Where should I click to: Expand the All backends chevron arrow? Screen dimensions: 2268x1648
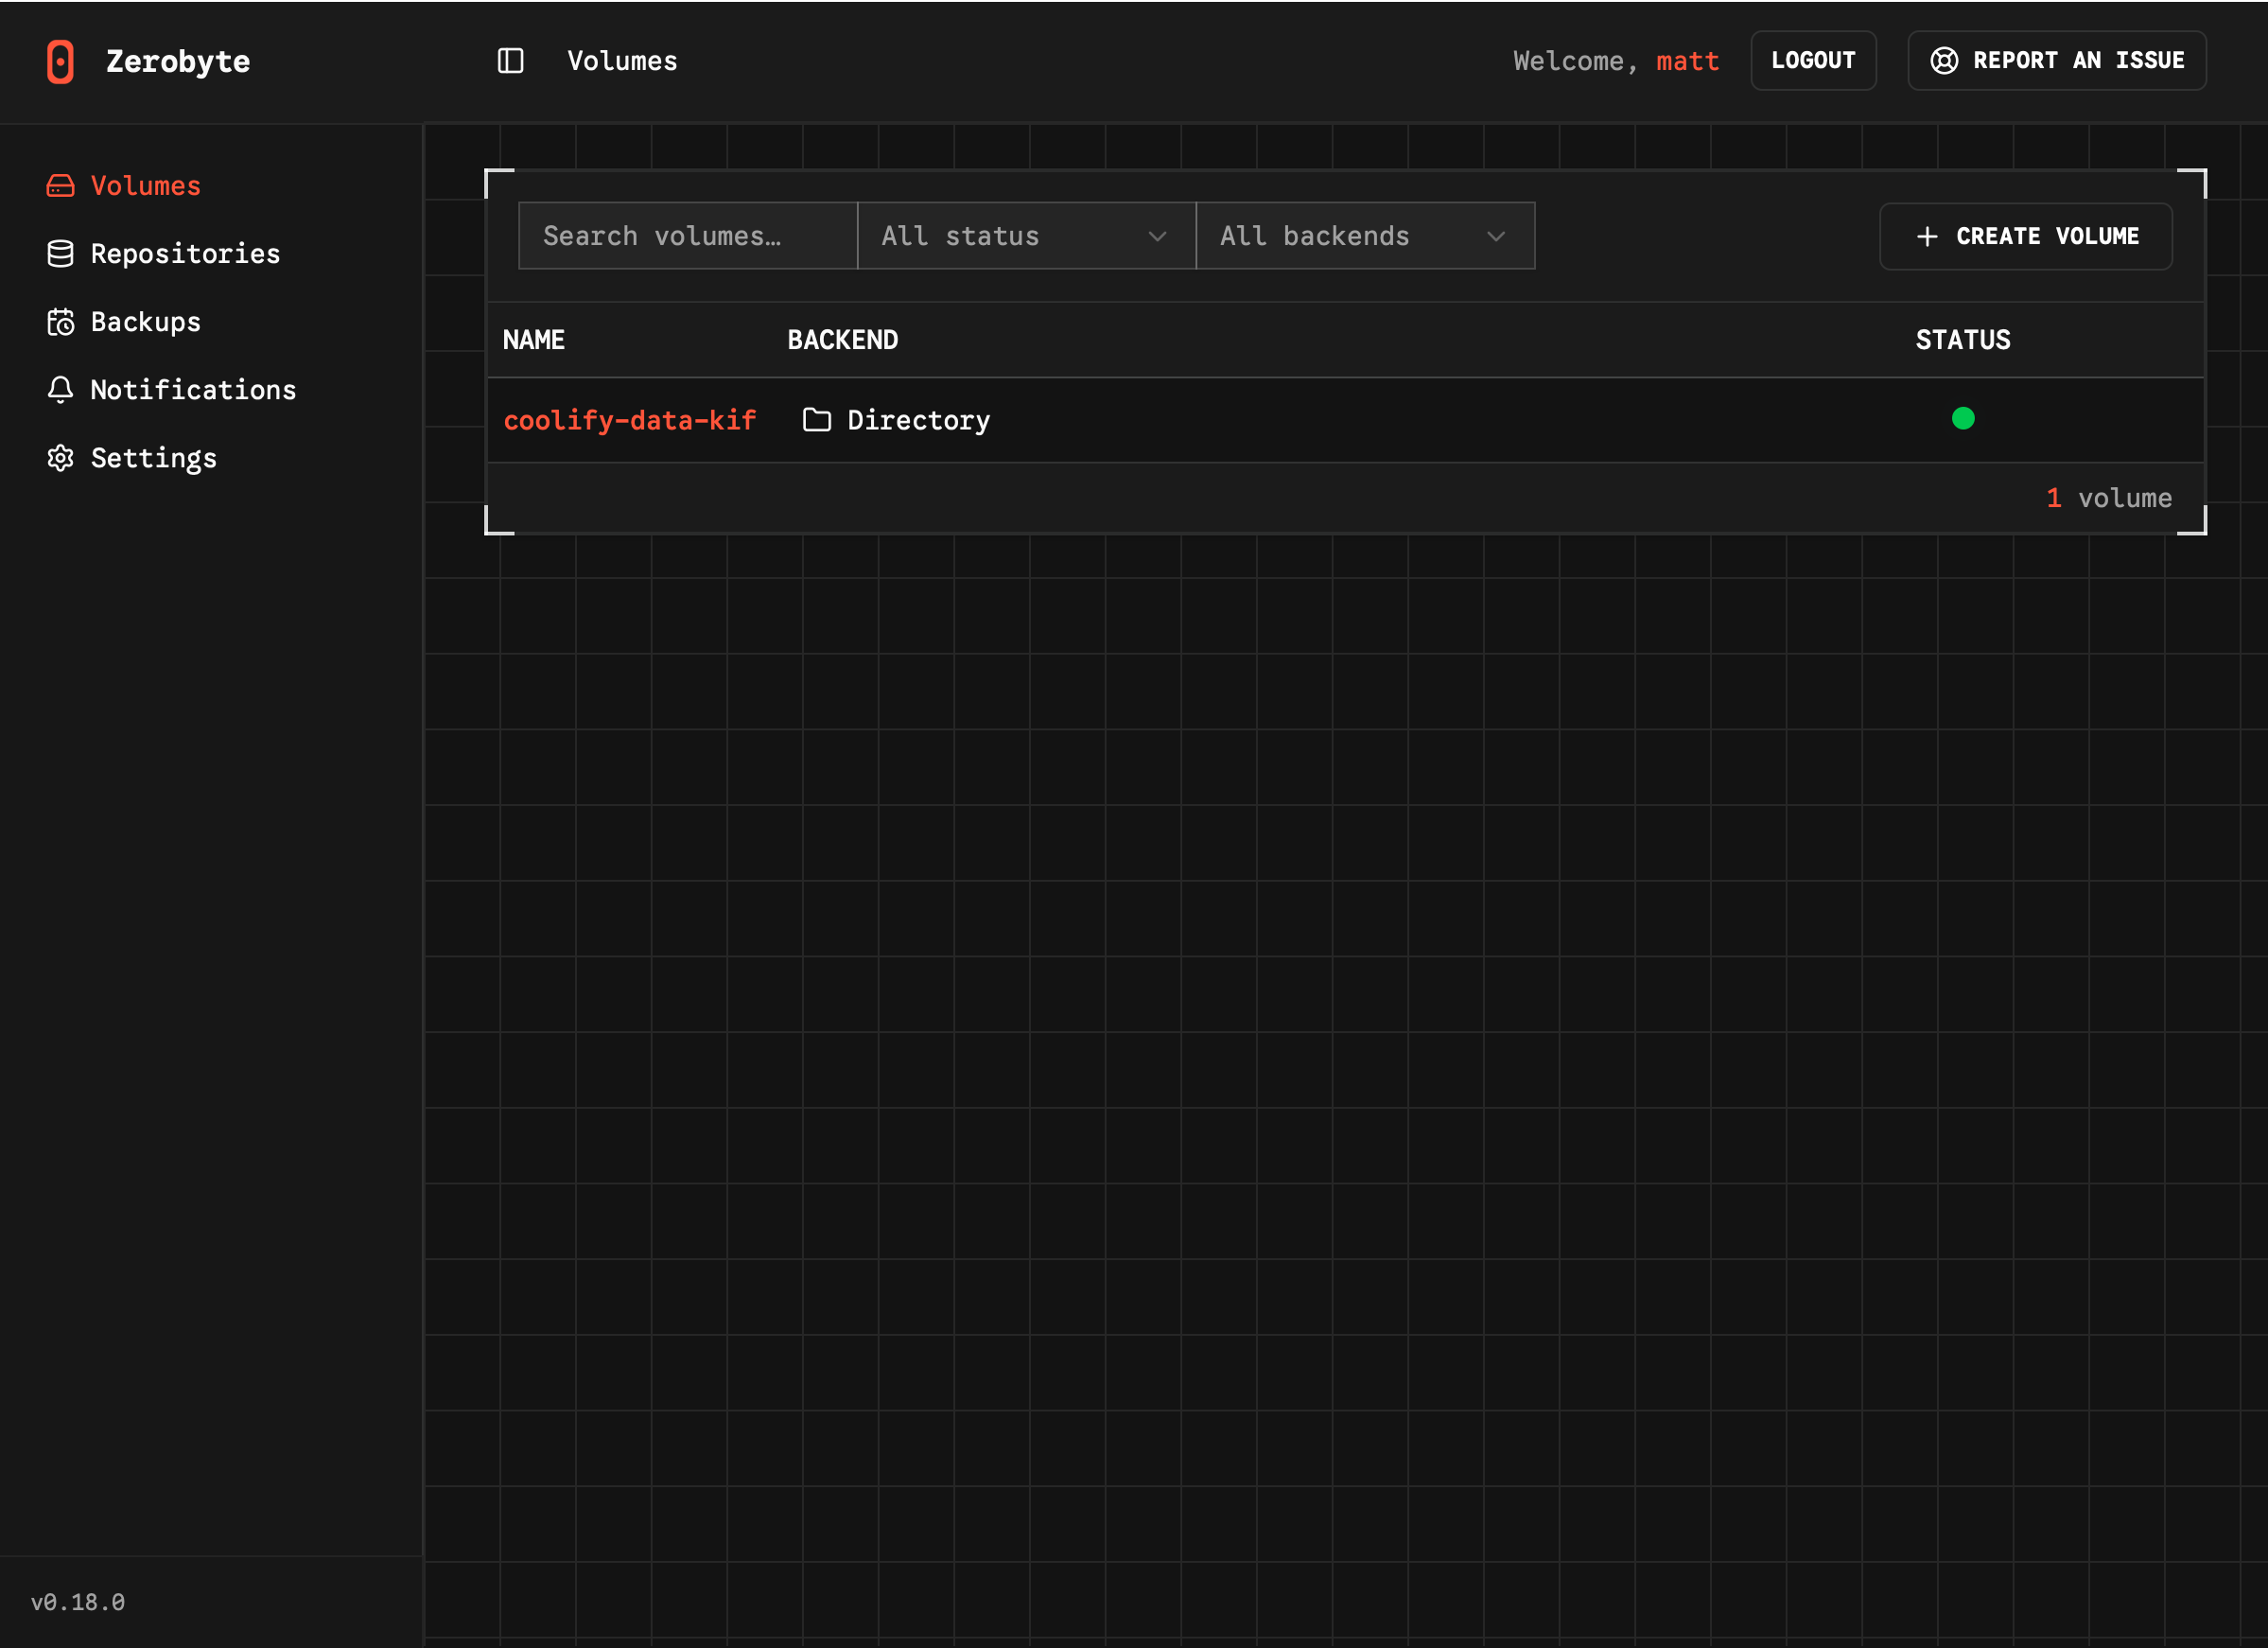[x=1496, y=237]
